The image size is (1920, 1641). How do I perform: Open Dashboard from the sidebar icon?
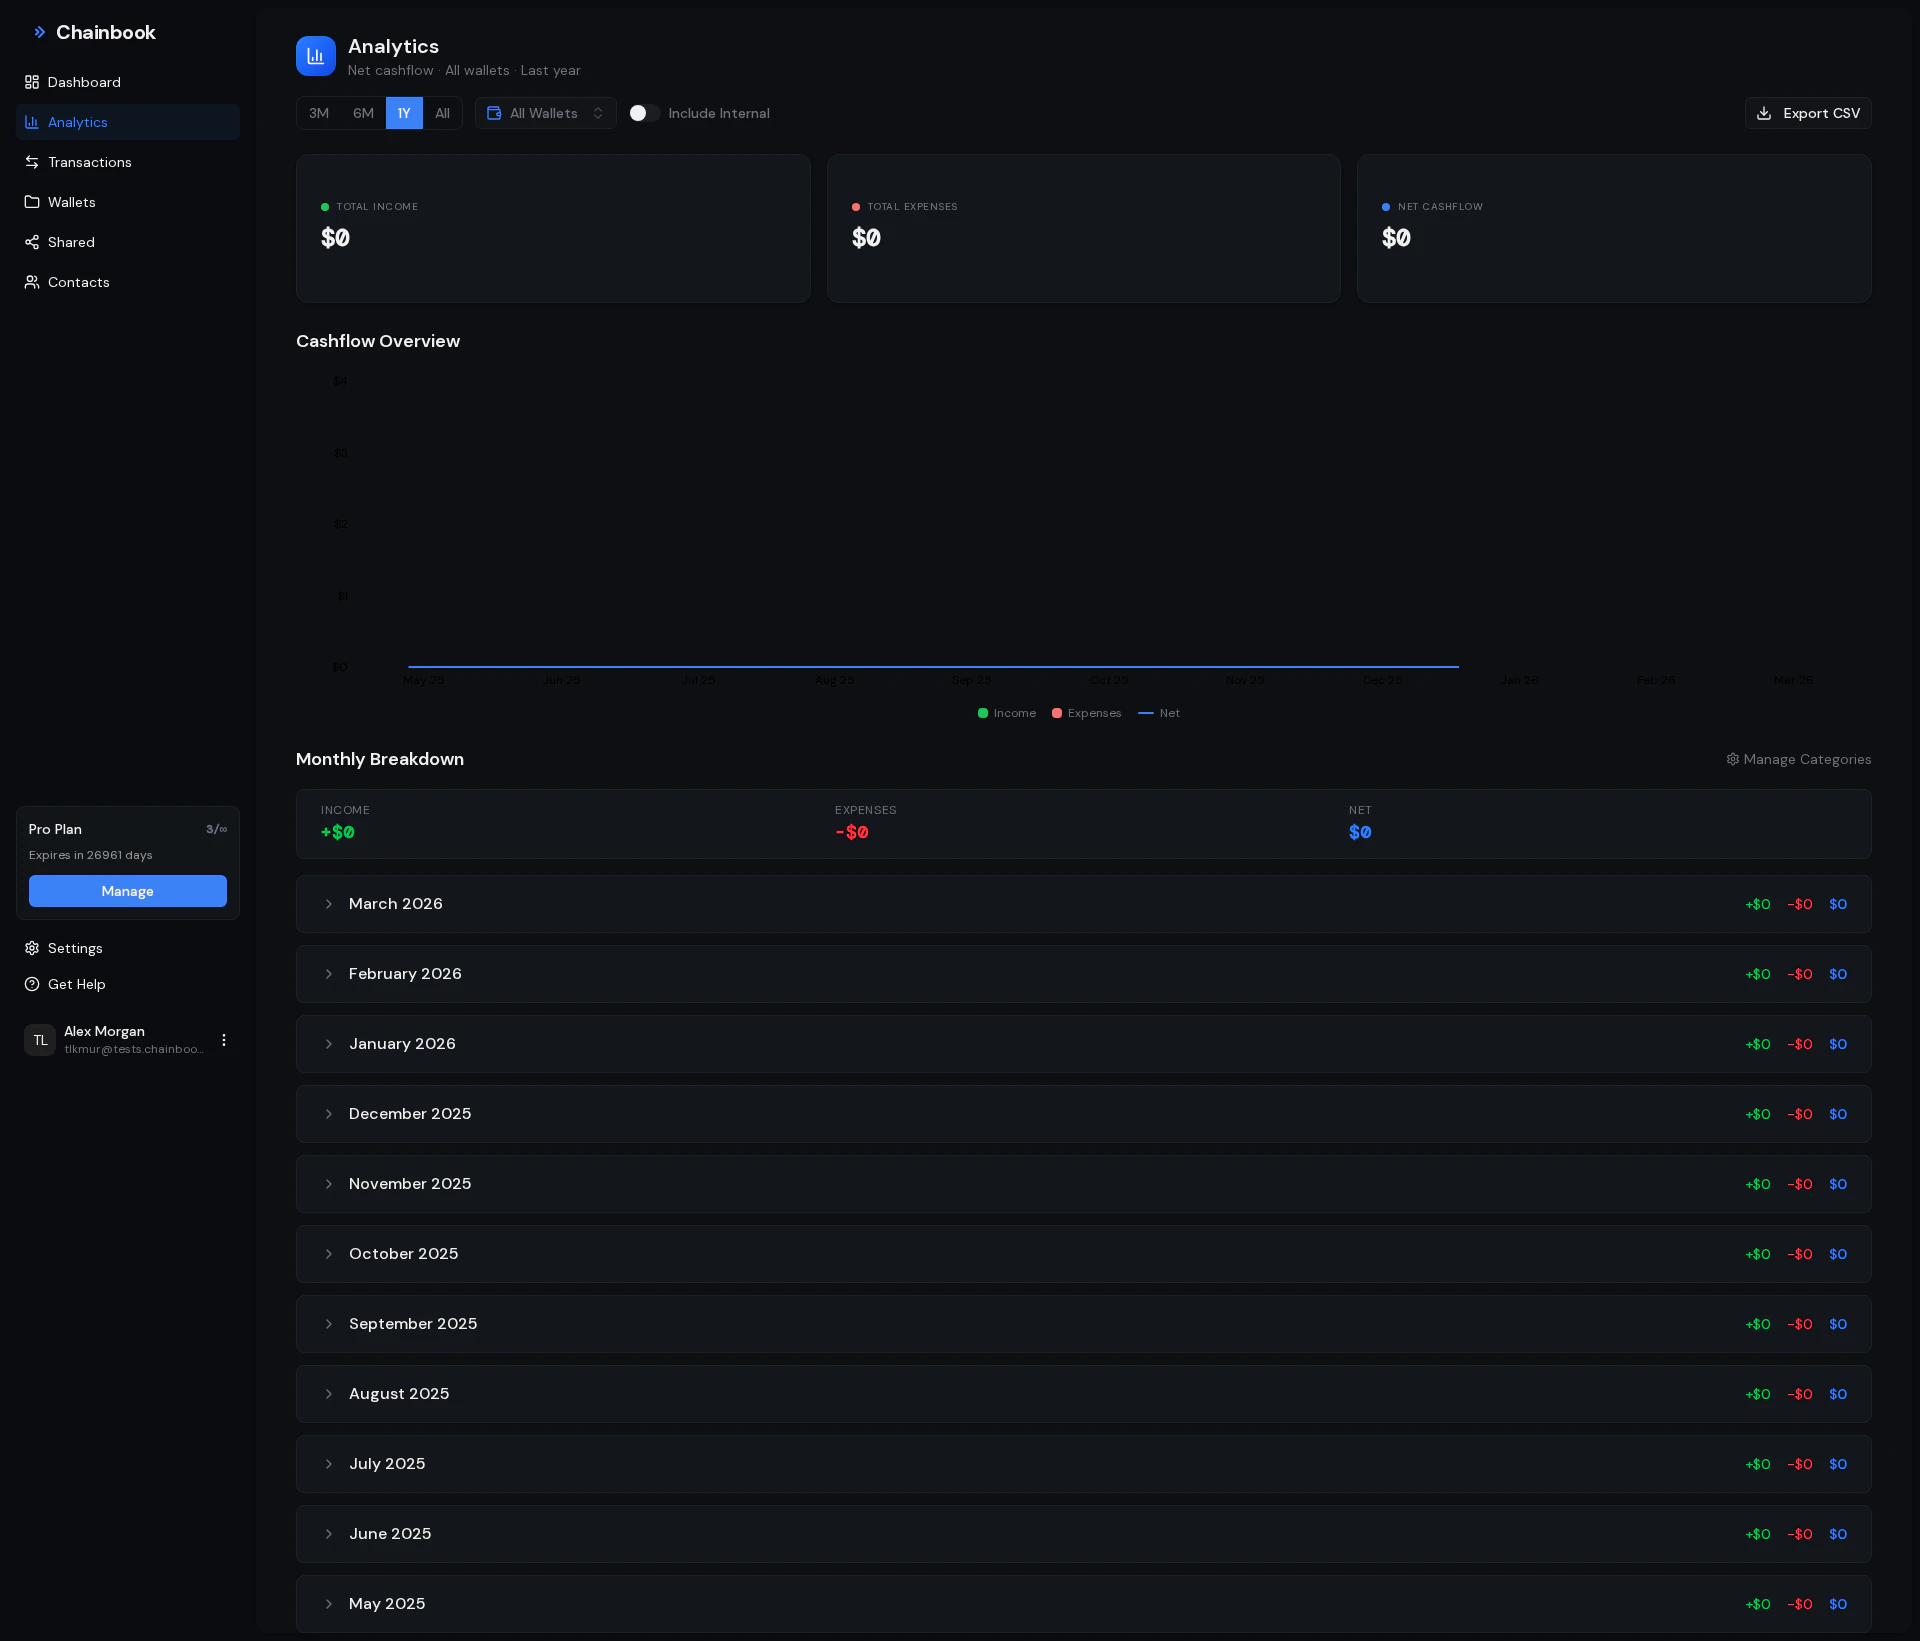[x=32, y=82]
